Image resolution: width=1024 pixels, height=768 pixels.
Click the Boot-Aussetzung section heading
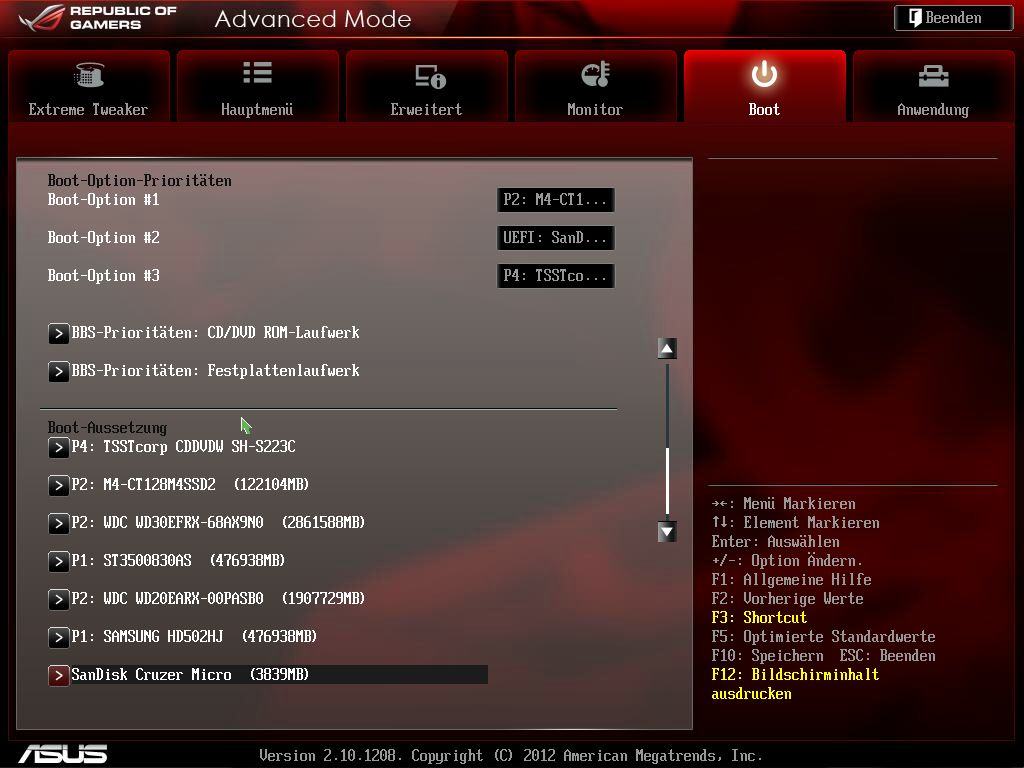107,428
